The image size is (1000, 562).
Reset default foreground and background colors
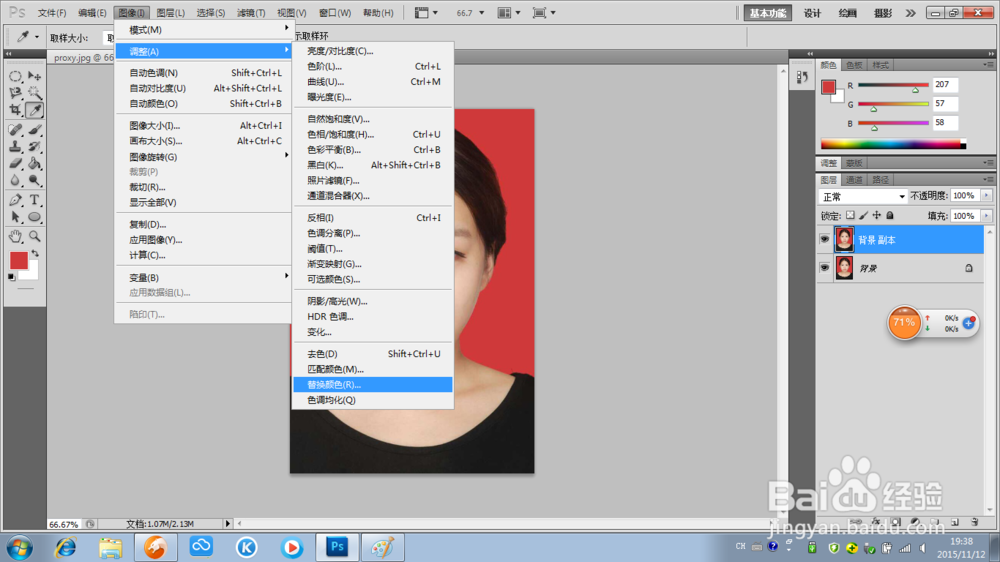[x=11, y=277]
